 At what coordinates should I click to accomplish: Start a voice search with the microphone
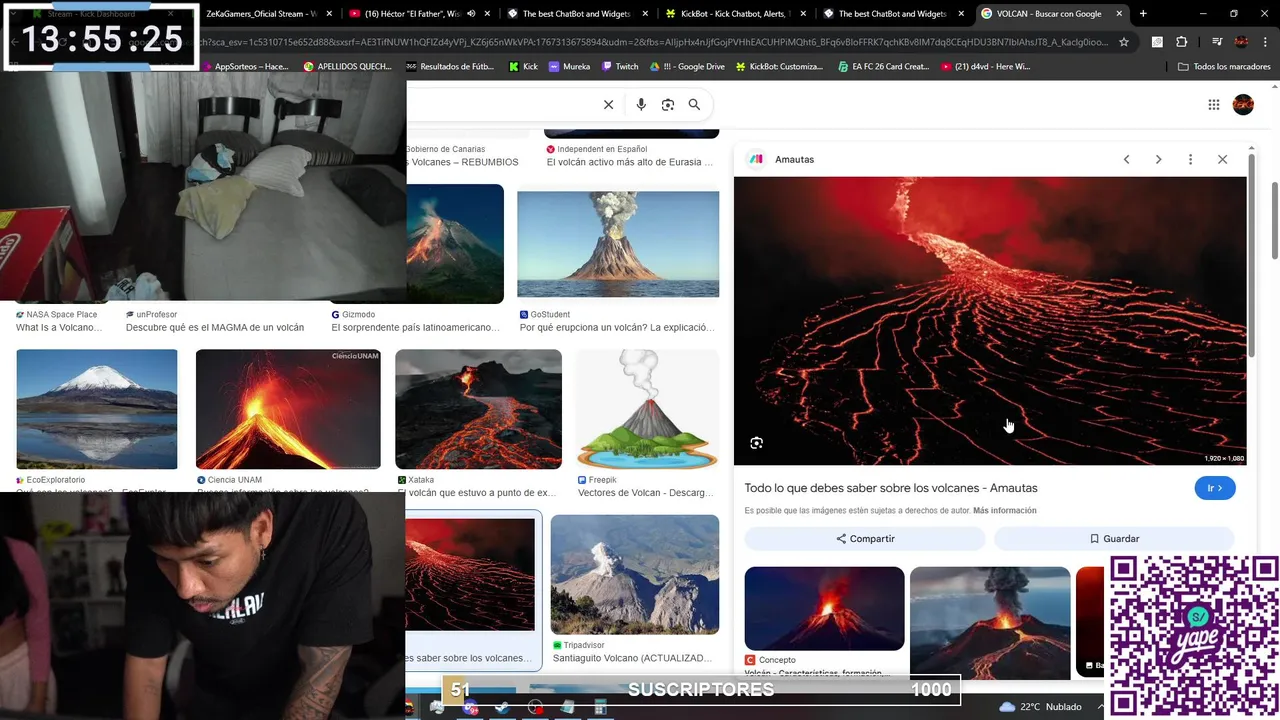(641, 104)
